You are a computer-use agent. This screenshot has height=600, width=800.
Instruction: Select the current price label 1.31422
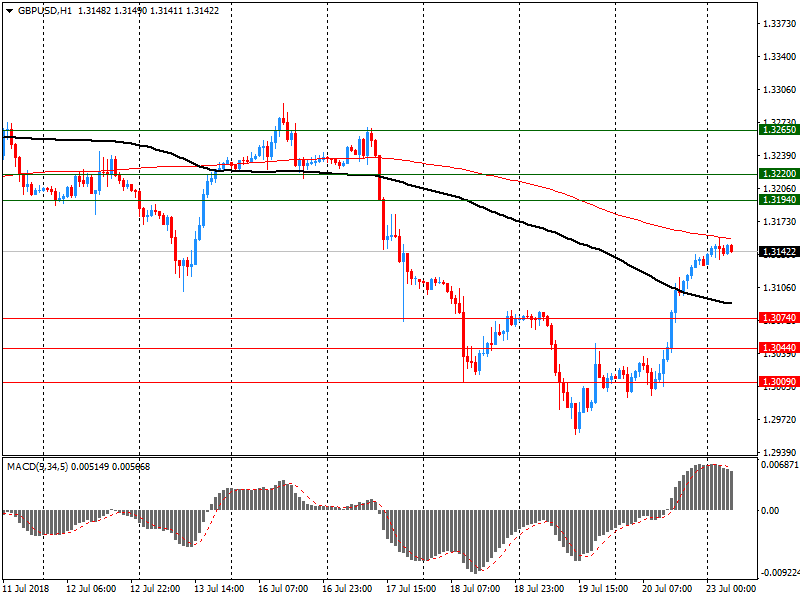(779, 252)
